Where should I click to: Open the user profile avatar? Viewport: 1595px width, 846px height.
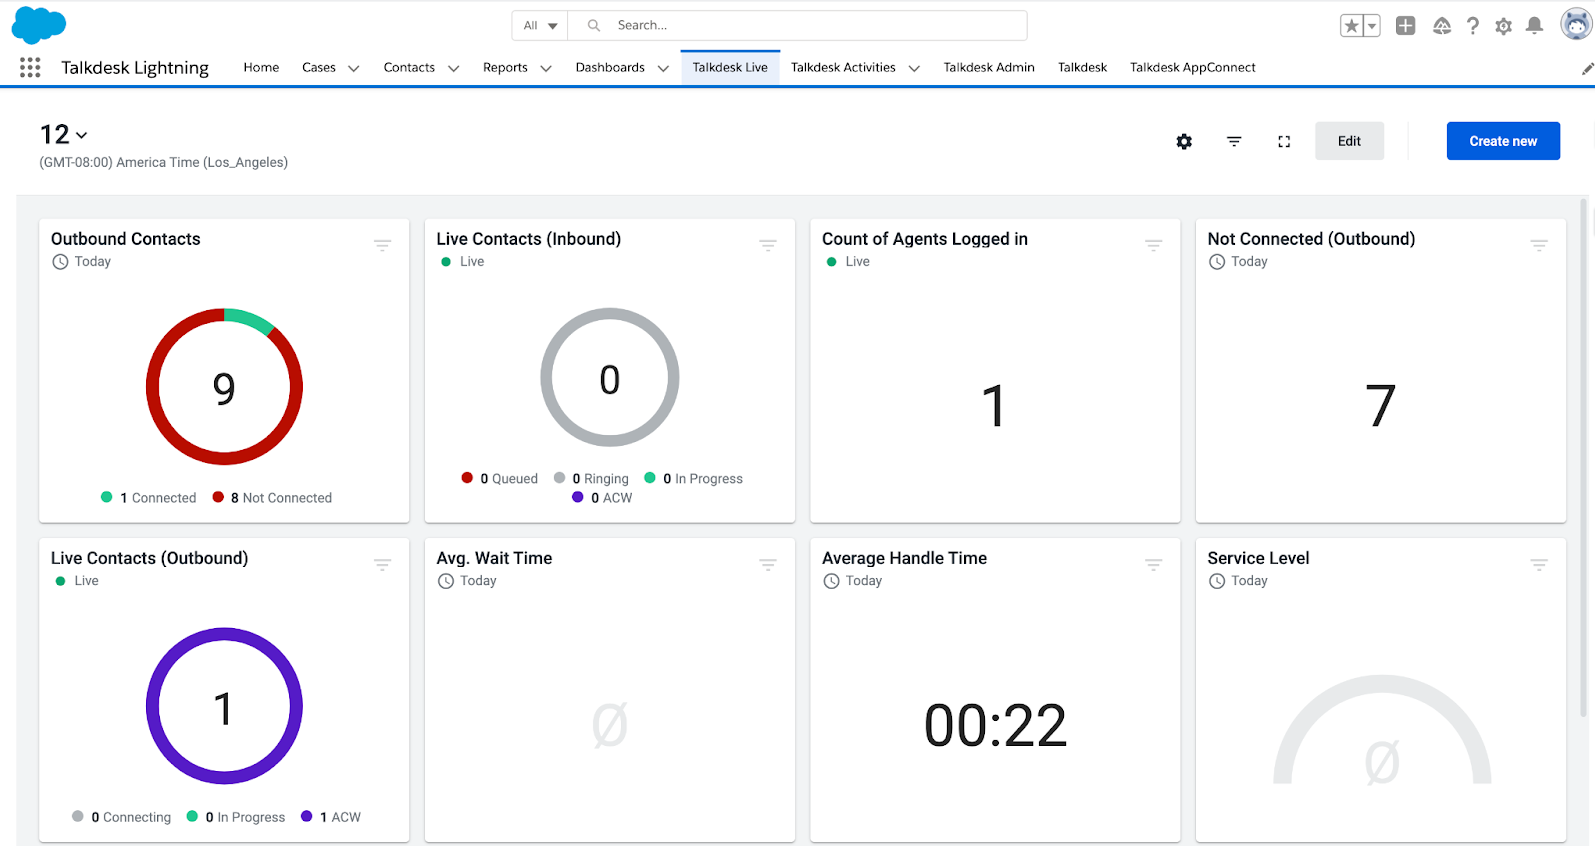point(1576,25)
